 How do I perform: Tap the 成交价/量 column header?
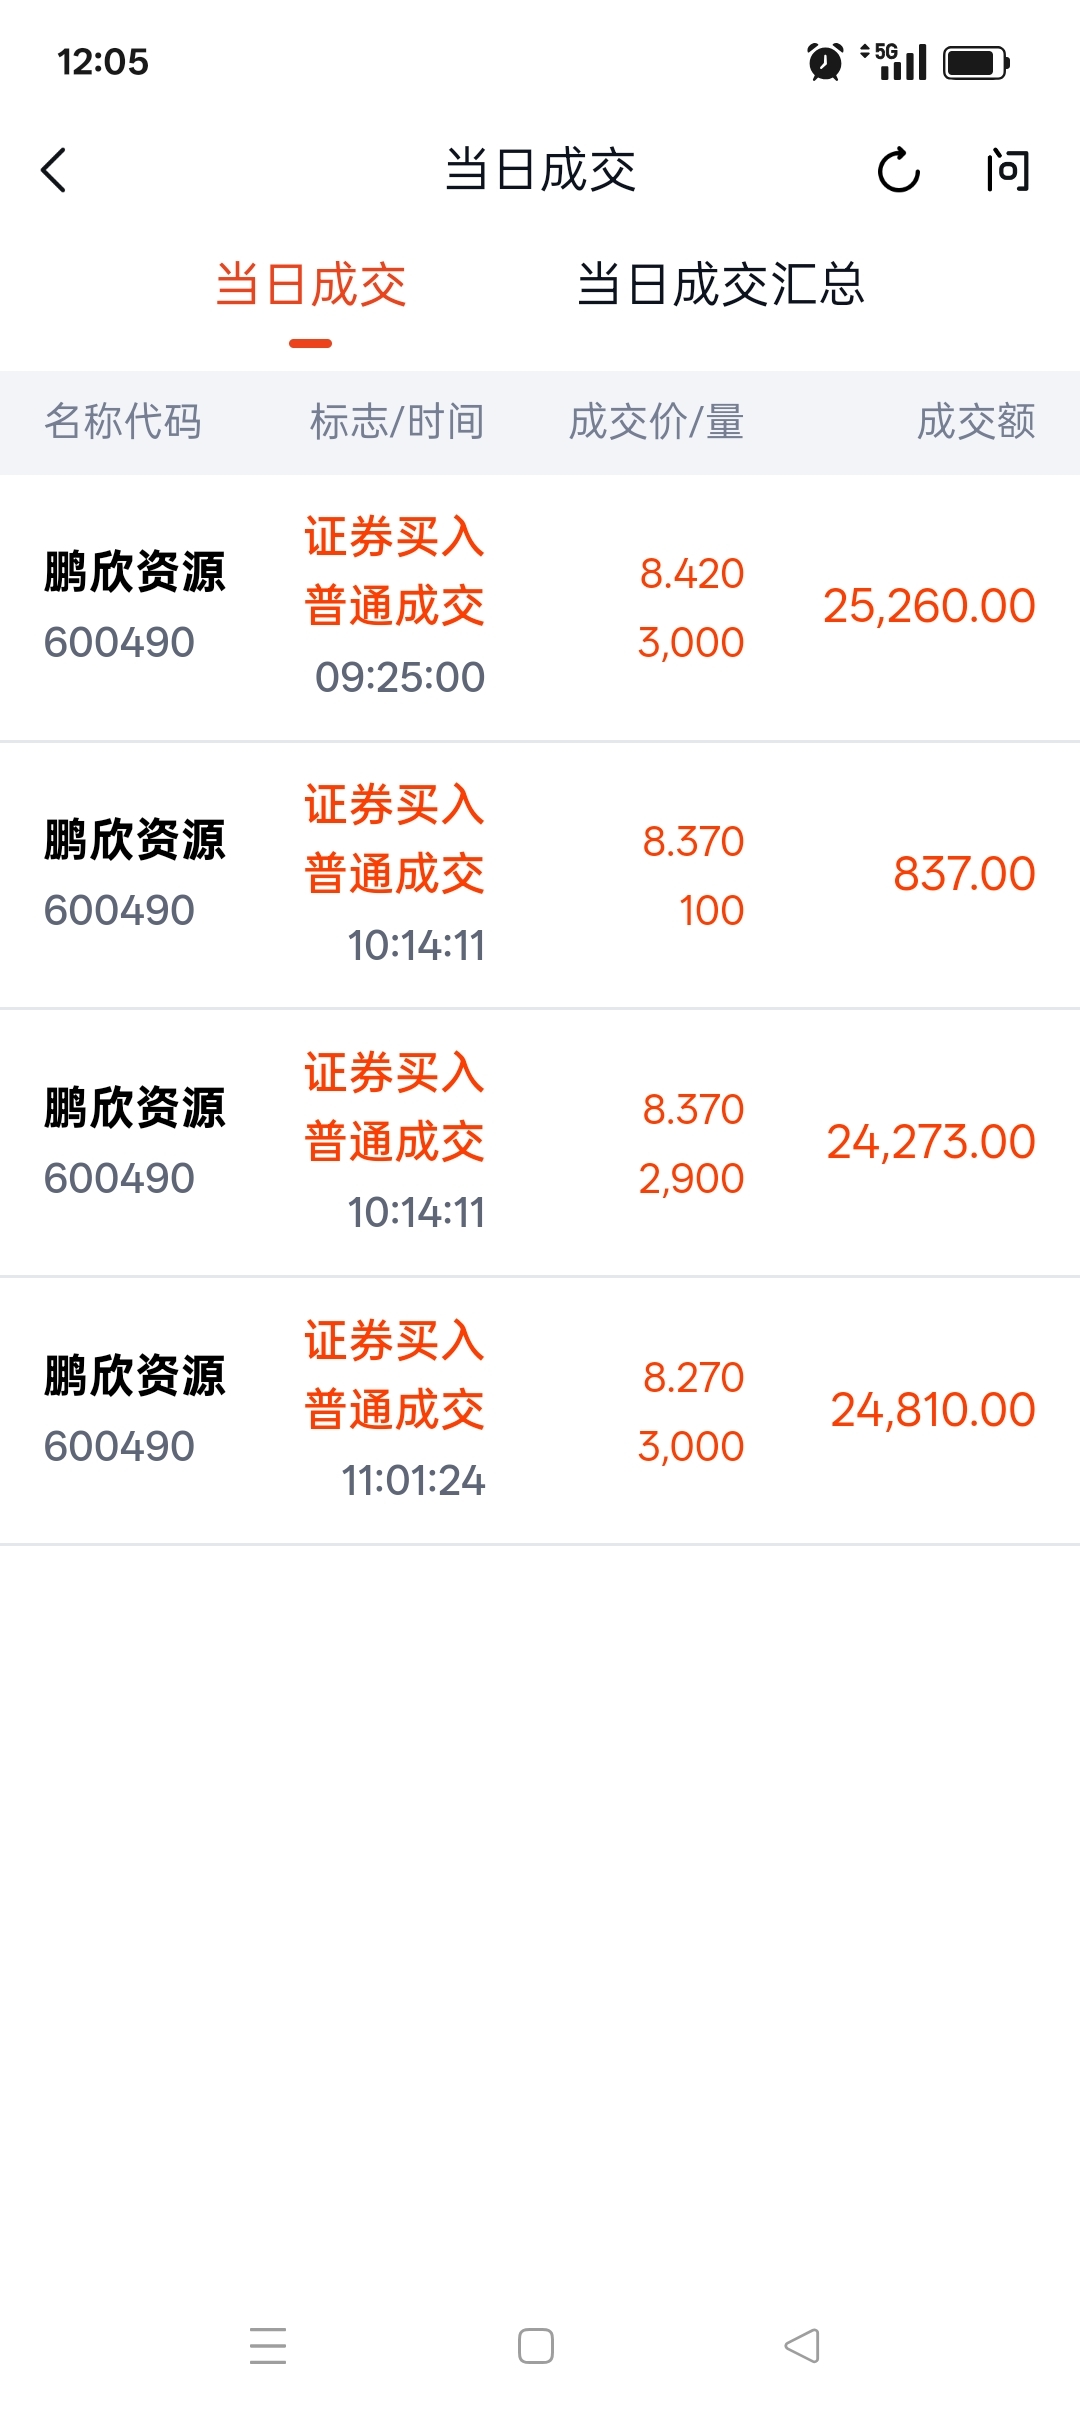[656, 422]
